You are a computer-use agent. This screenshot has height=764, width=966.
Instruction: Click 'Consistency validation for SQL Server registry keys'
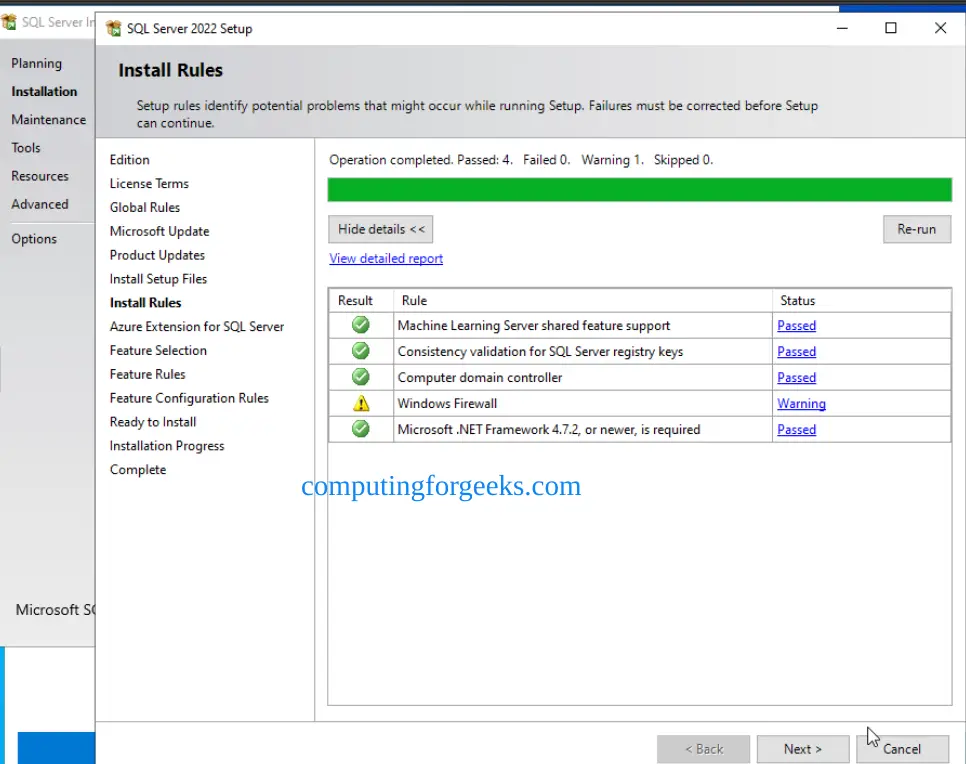[540, 351]
